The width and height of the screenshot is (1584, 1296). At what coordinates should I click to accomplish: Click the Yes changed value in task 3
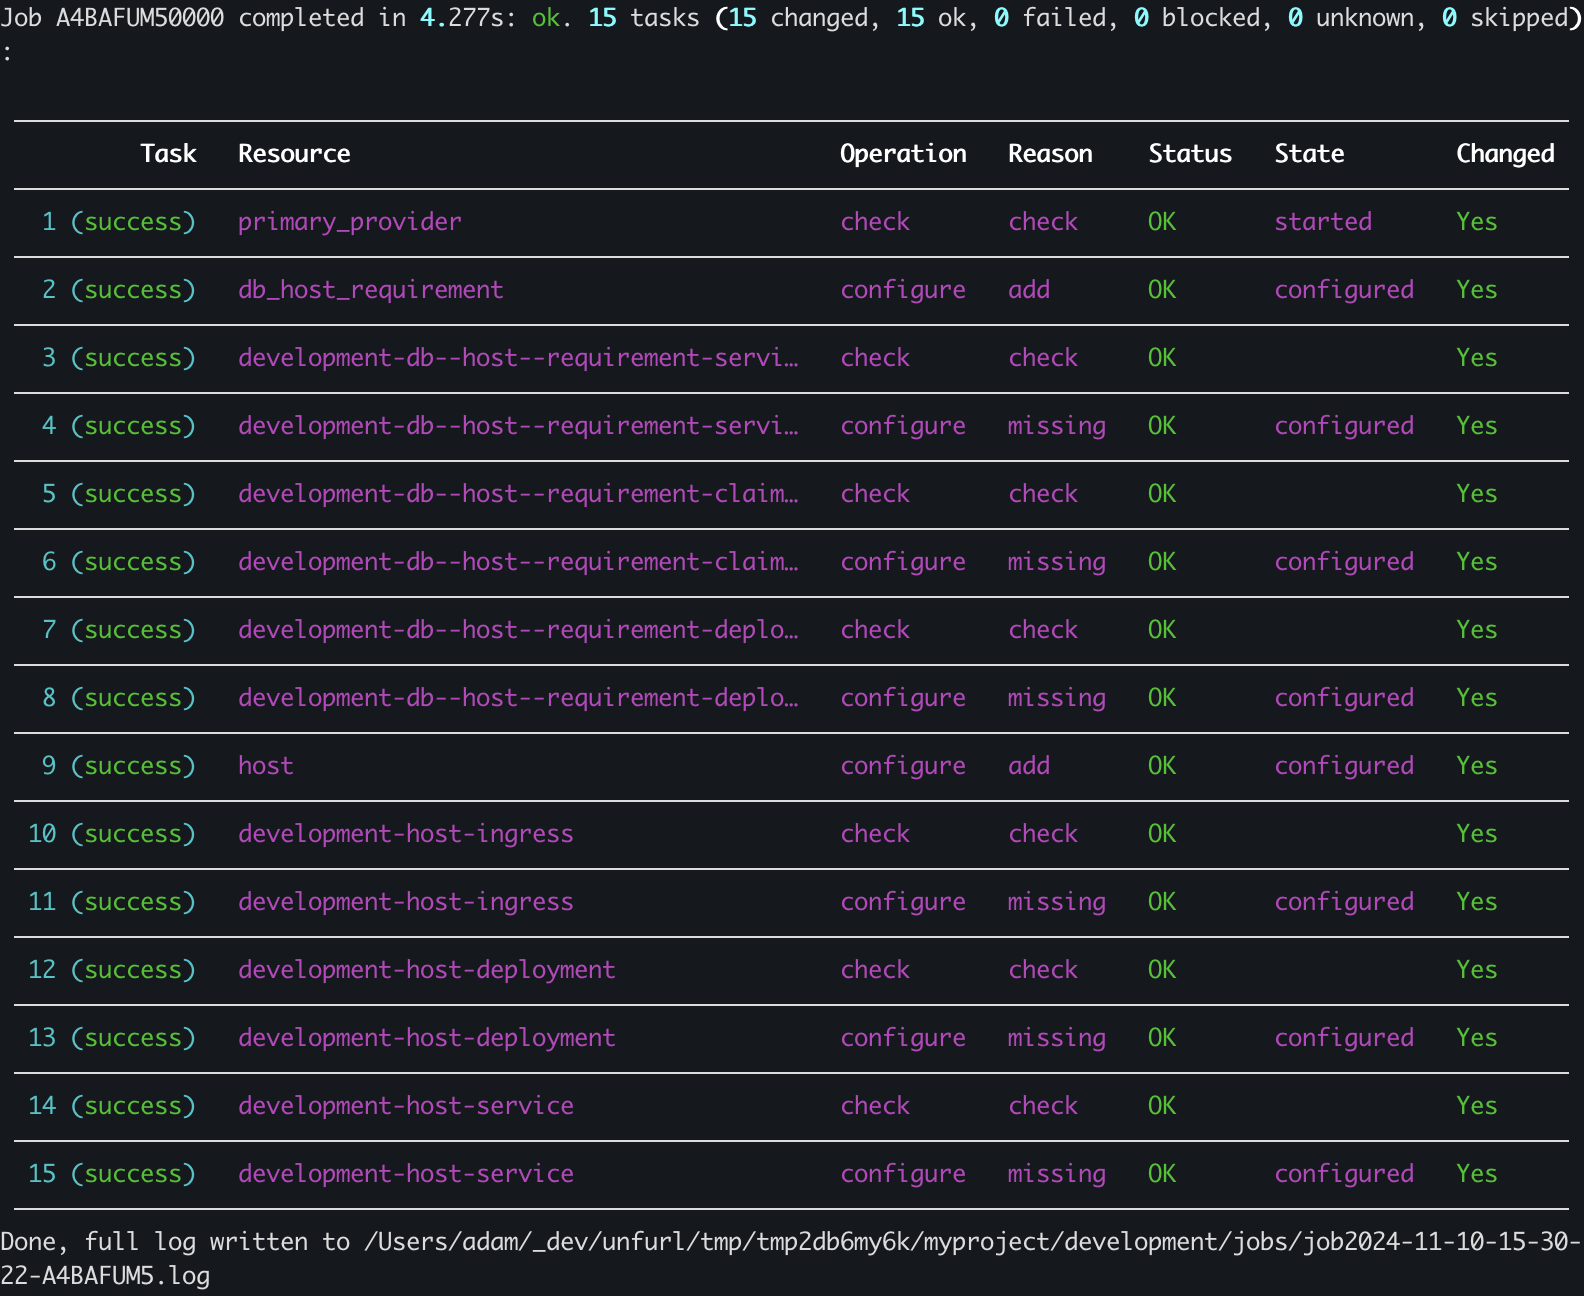tap(1477, 358)
